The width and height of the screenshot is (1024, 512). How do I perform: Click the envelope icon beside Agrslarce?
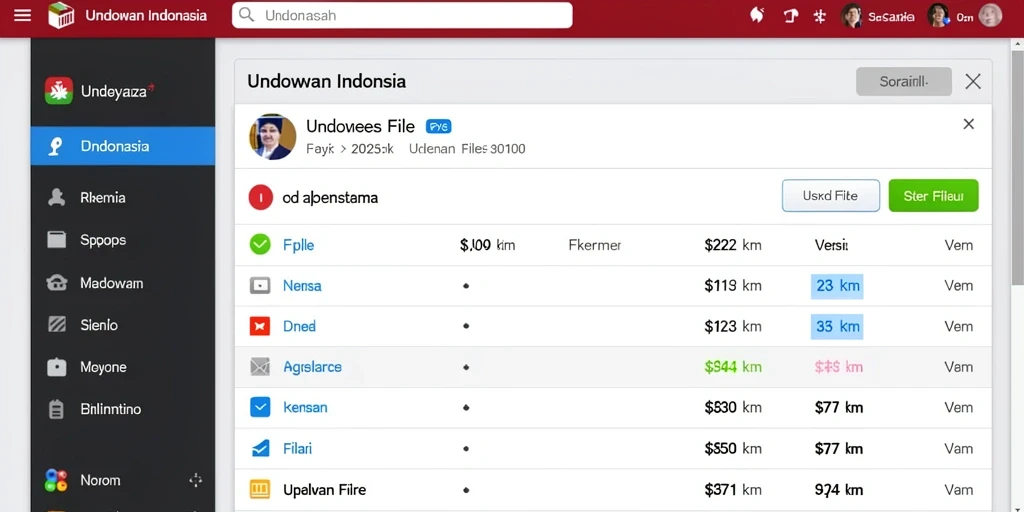260,366
